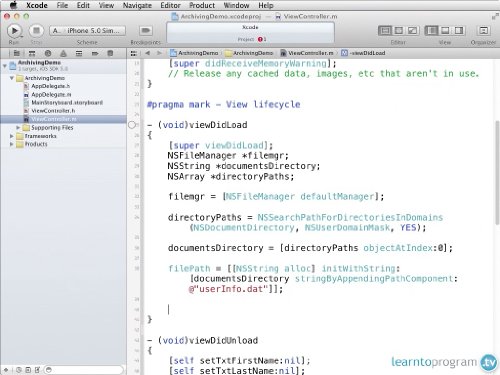The width and height of the screenshot is (500, 375).
Task: Show the Breakpoint navigator
Action: (95, 53)
